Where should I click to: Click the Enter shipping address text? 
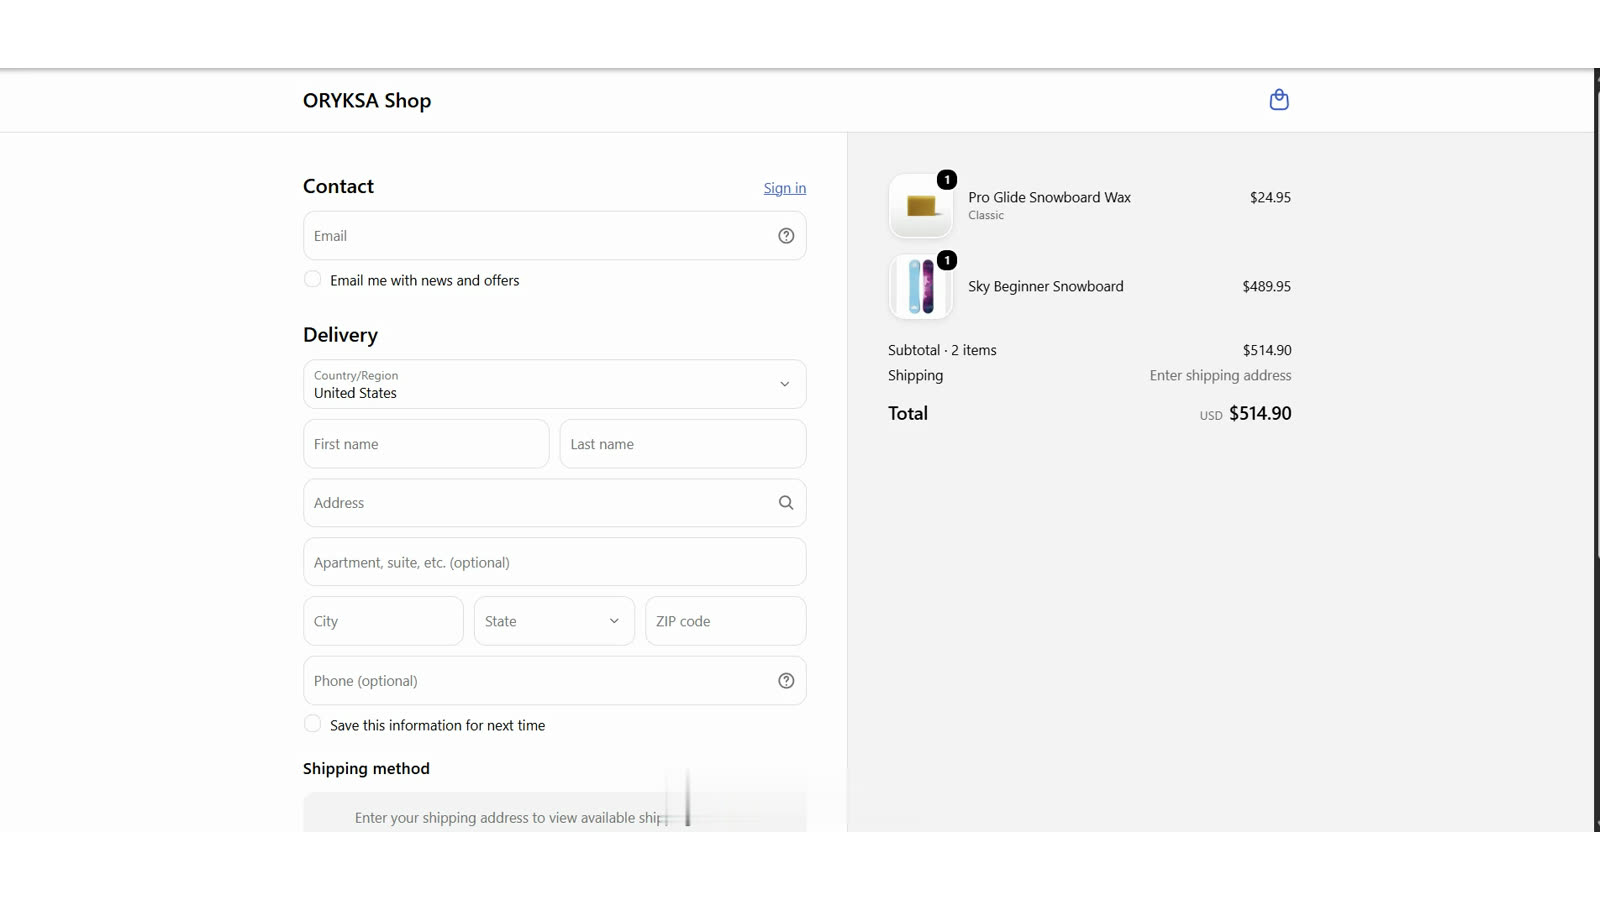[1220, 375]
